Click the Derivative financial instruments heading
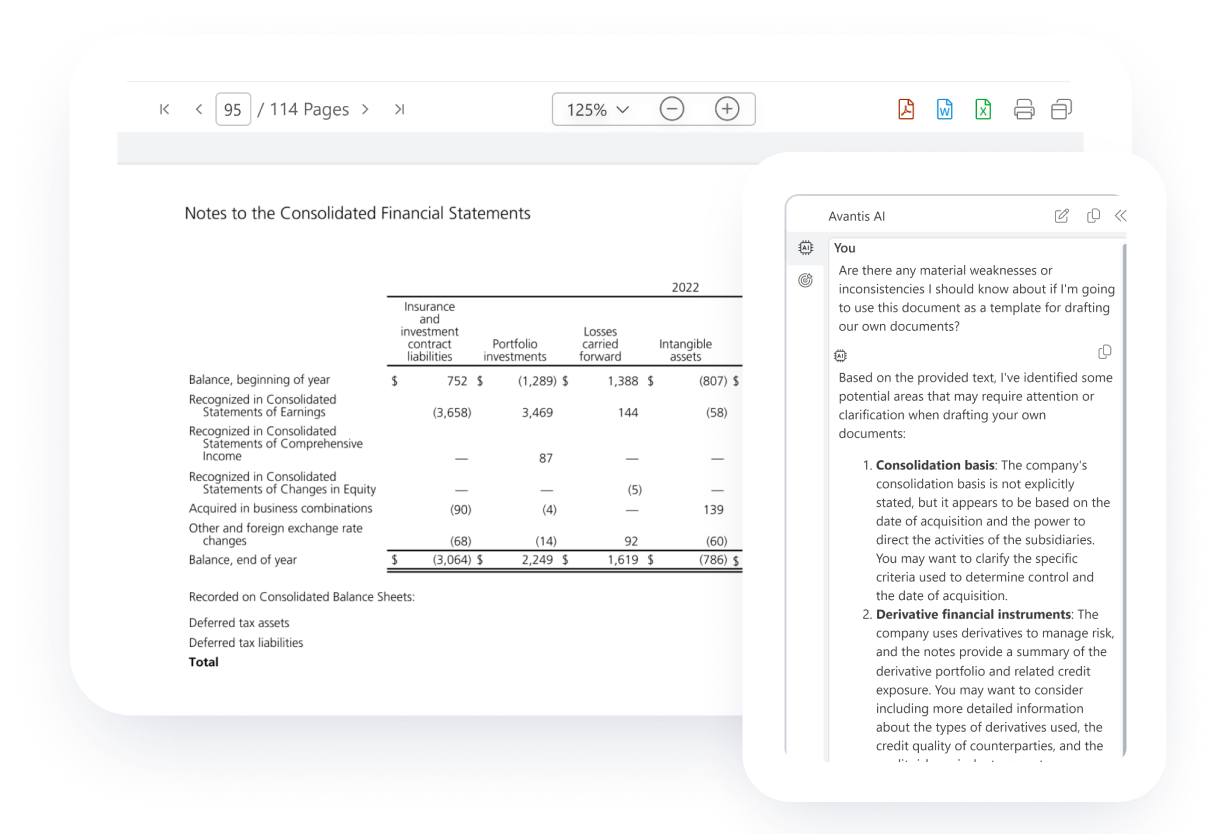 tap(974, 615)
